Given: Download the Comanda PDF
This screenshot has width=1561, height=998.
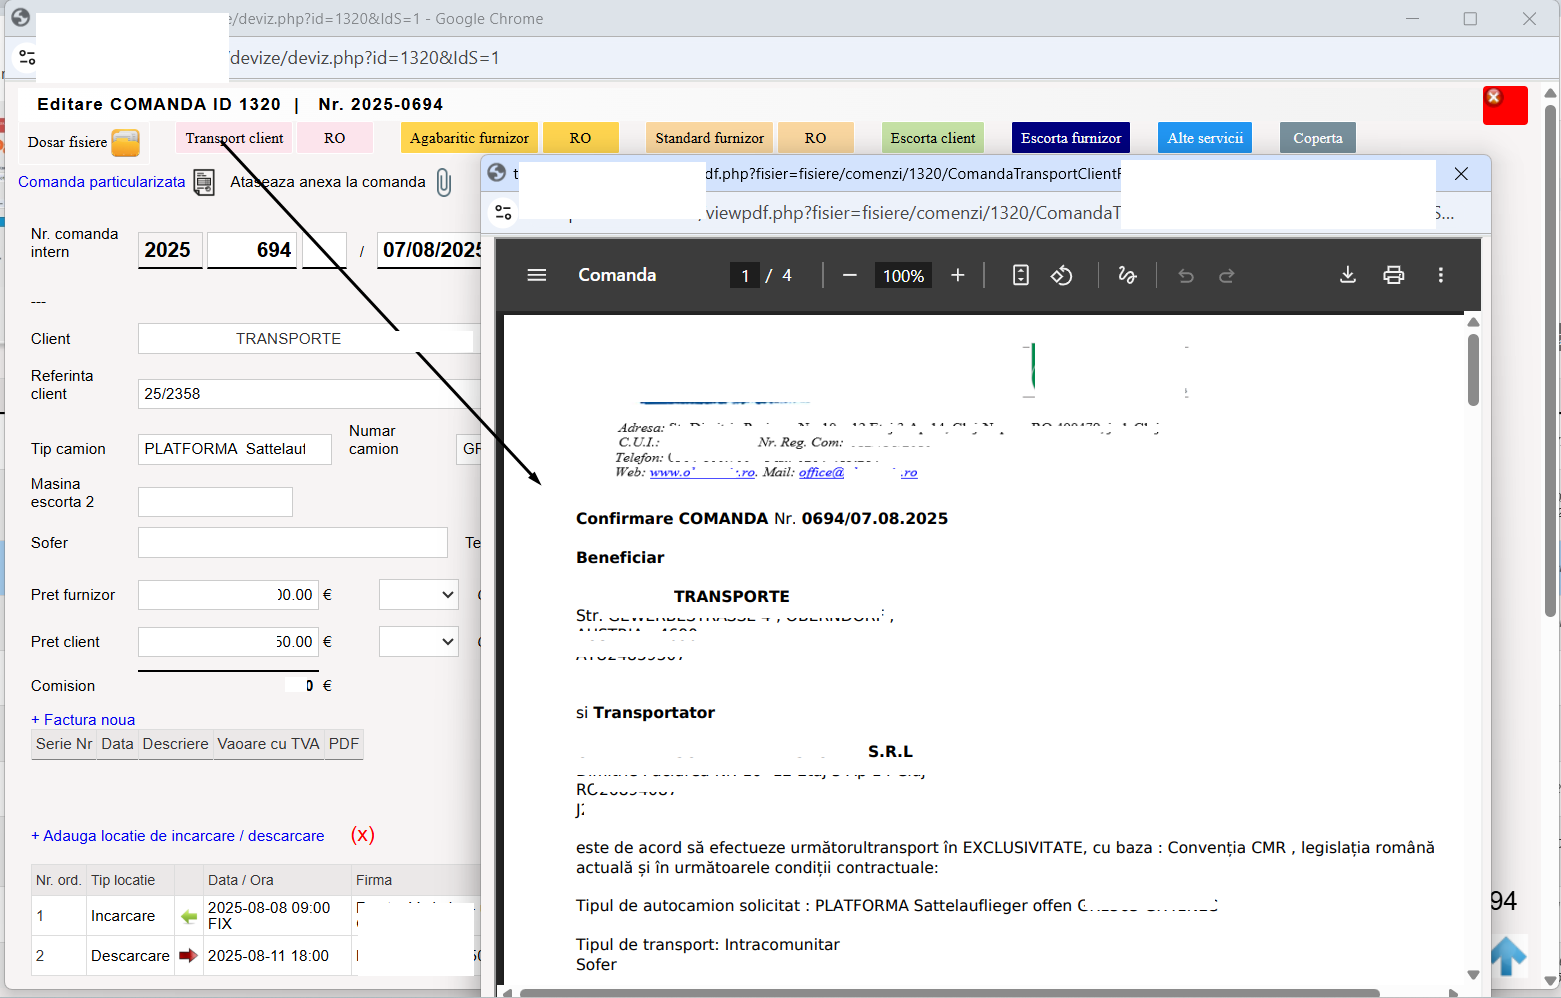Looking at the screenshot, I should click(x=1348, y=275).
